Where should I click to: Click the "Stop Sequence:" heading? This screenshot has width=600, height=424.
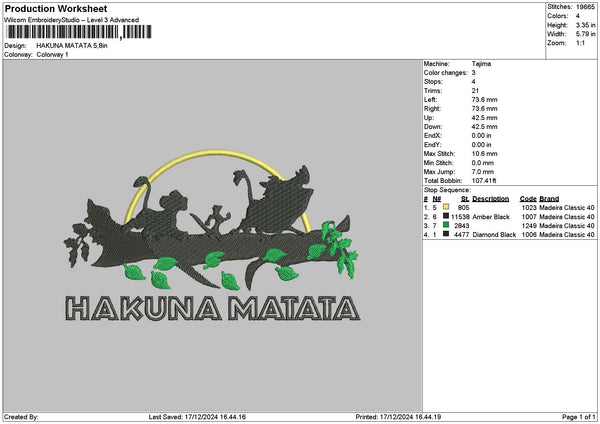pyautogui.click(x=447, y=190)
